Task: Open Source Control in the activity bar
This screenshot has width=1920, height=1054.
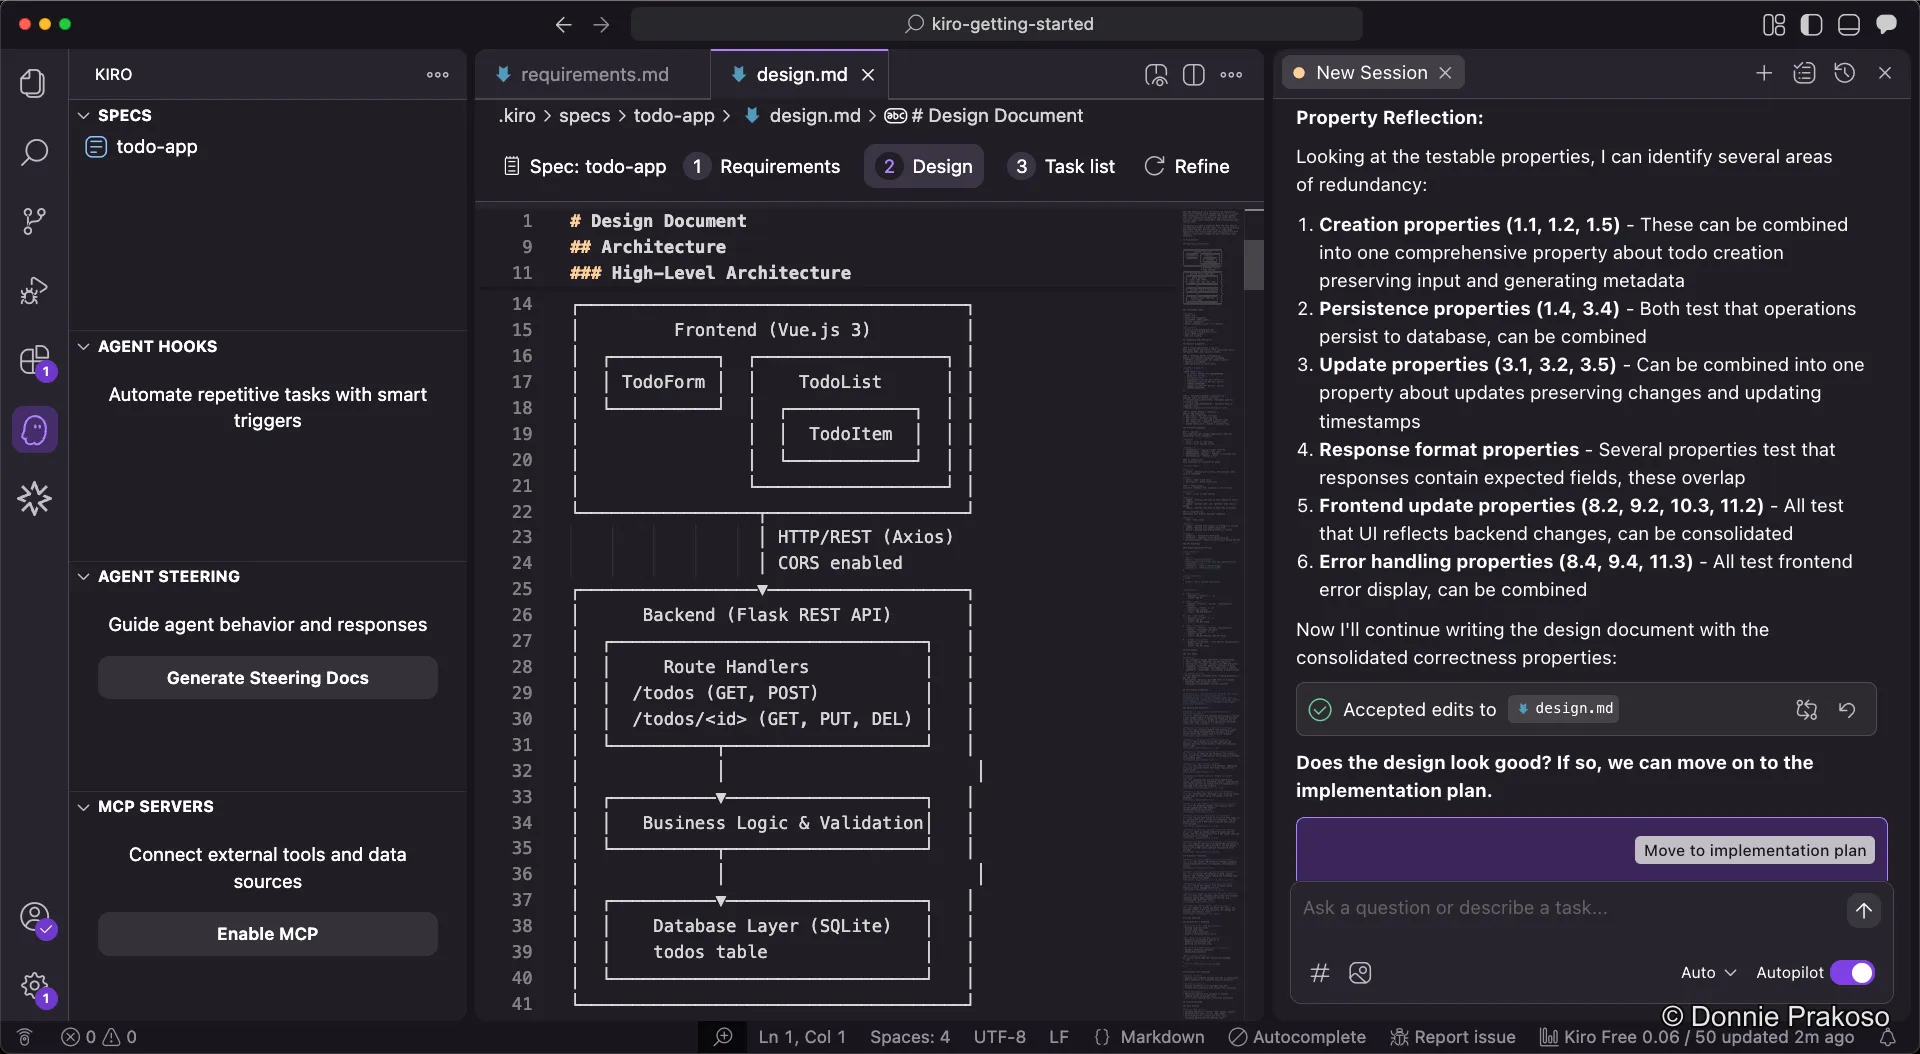Action: click(x=34, y=221)
